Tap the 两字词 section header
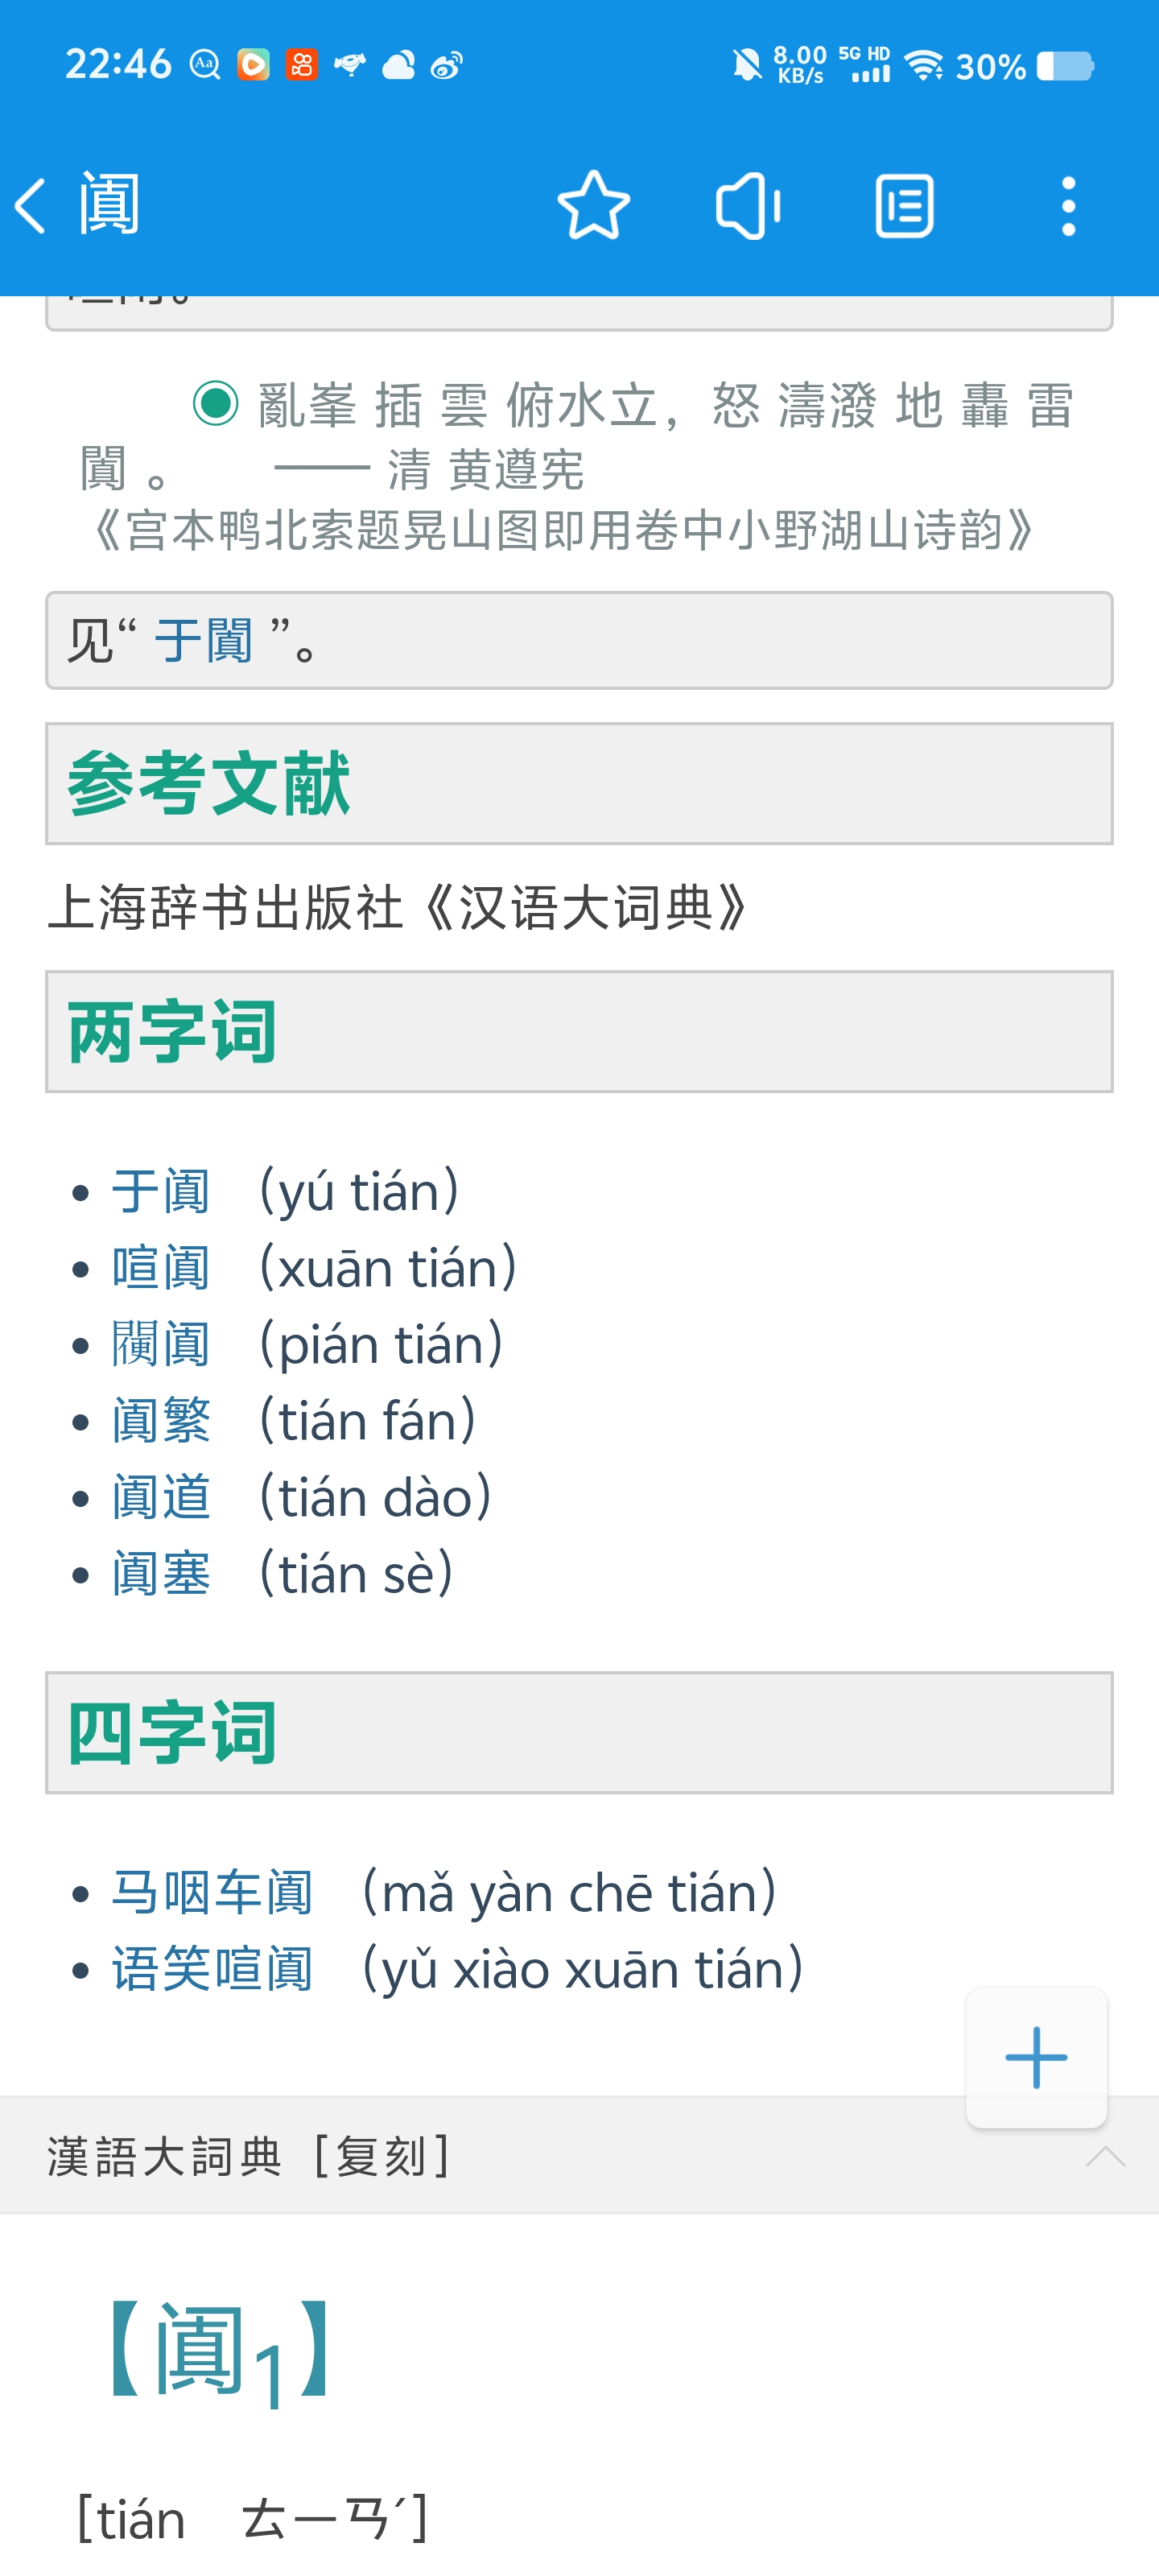The image size is (1159, 2576). tap(578, 1031)
